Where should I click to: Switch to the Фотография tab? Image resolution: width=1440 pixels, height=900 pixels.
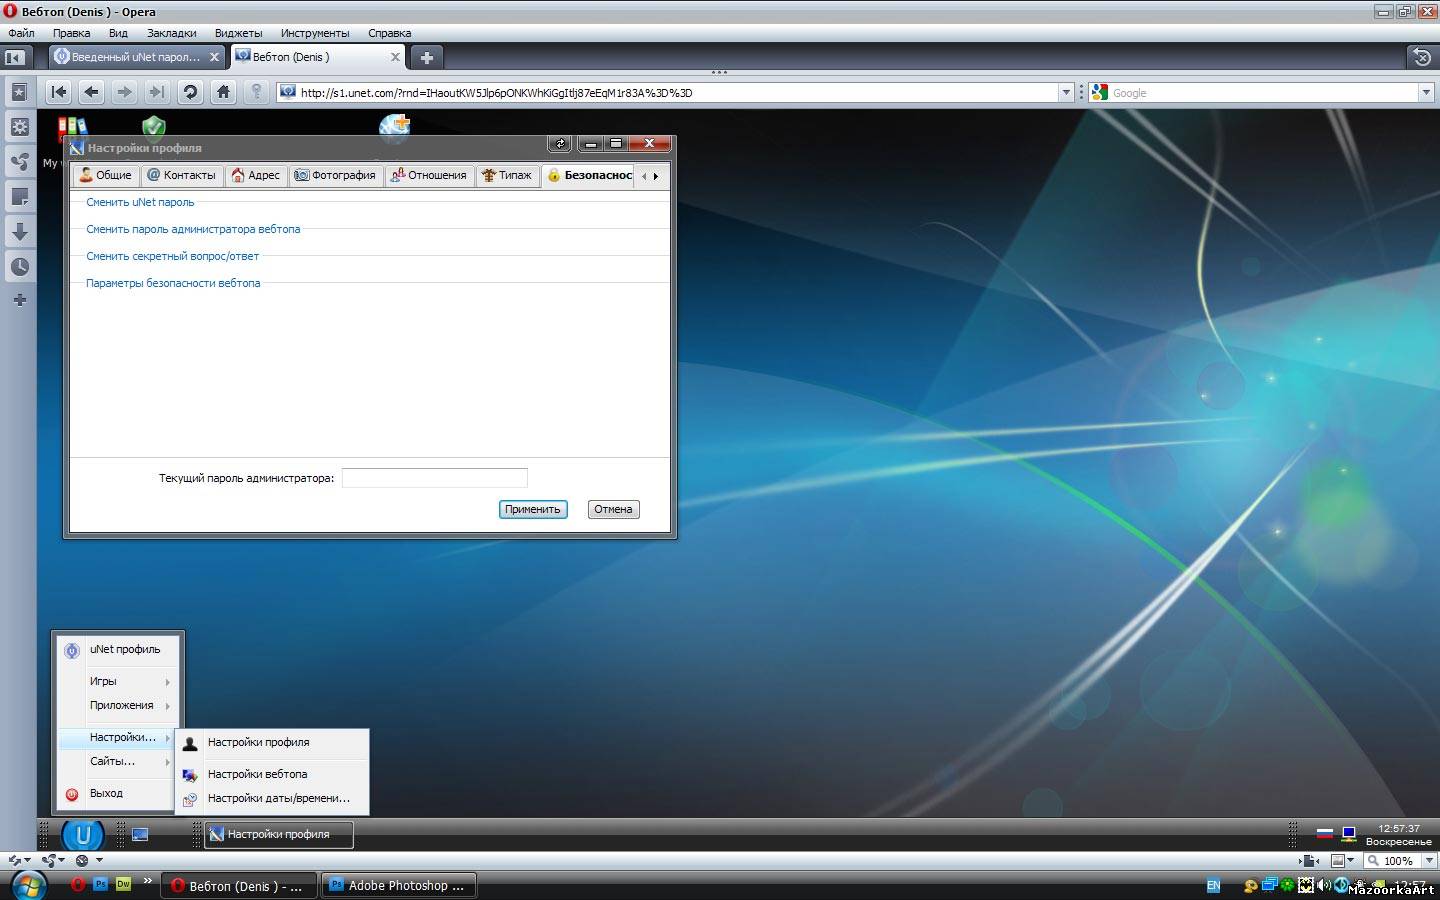(335, 175)
